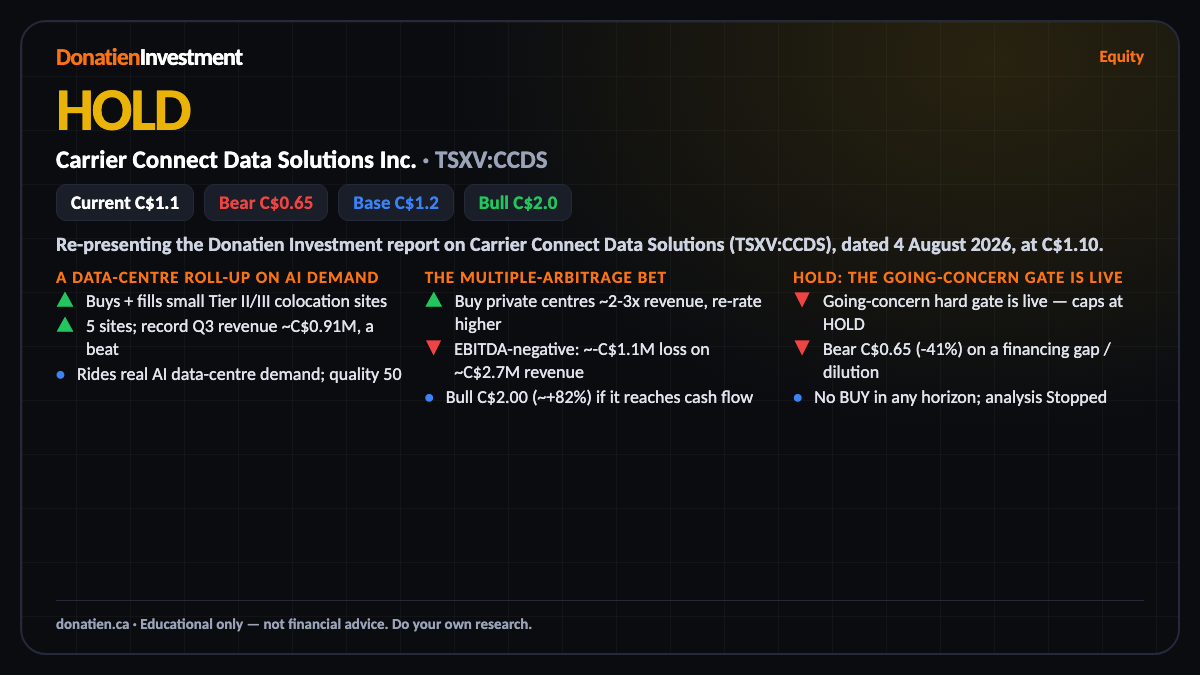Click the red down-triangle next to 'EBITDA-negative'
The height and width of the screenshot is (675, 1200).
coord(433,348)
